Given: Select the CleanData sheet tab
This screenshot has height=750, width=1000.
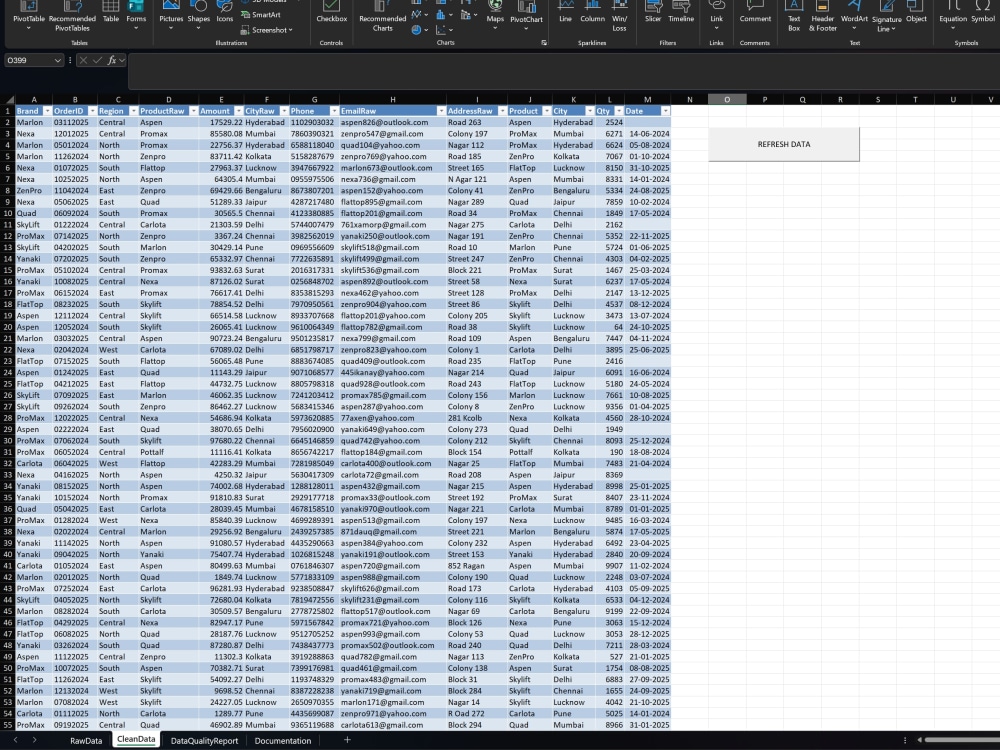Looking at the screenshot, I should pyautogui.click(x=136, y=740).
